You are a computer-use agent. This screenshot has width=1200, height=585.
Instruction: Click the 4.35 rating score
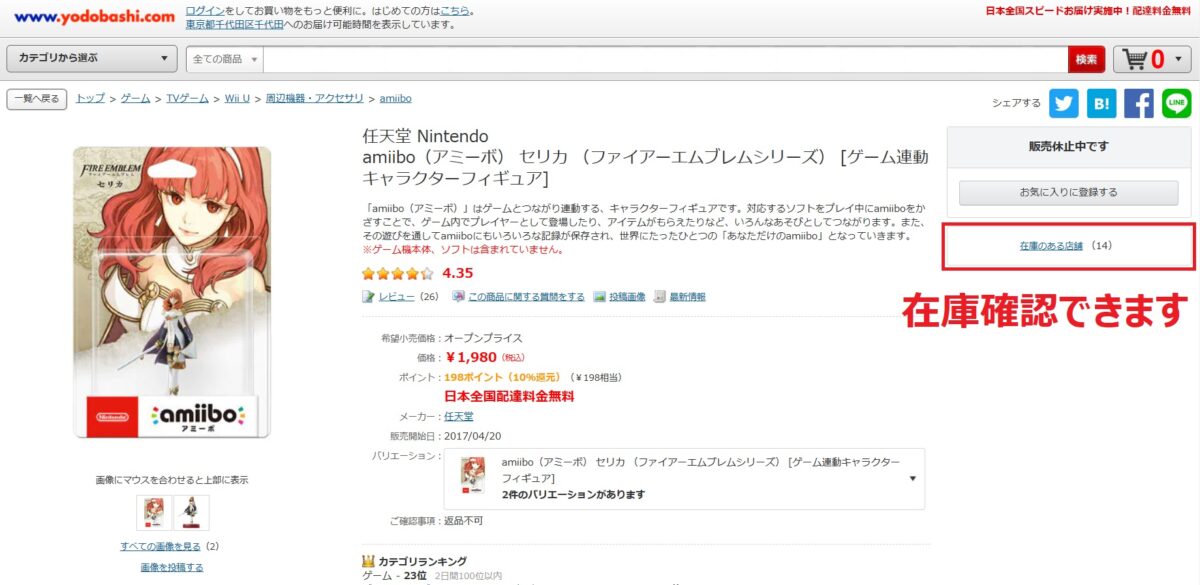(x=458, y=273)
